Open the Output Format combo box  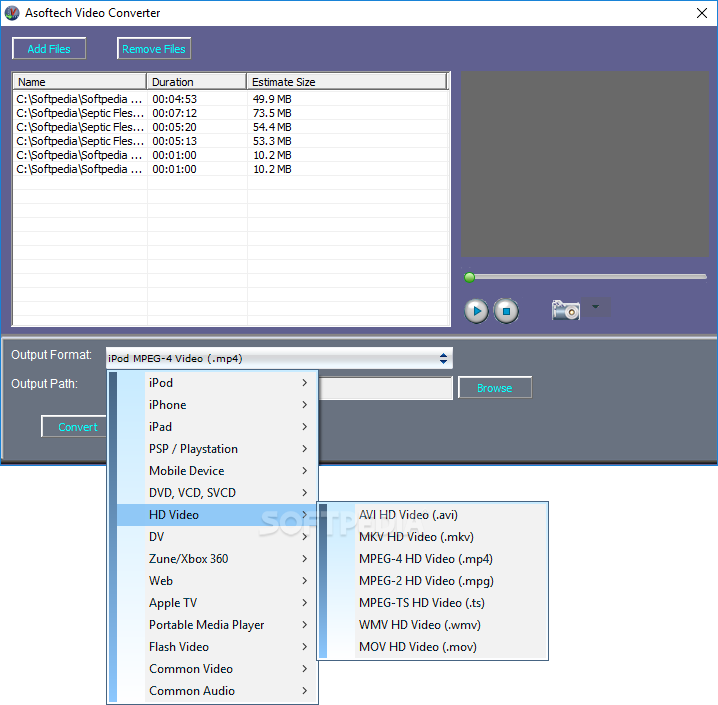coord(279,358)
